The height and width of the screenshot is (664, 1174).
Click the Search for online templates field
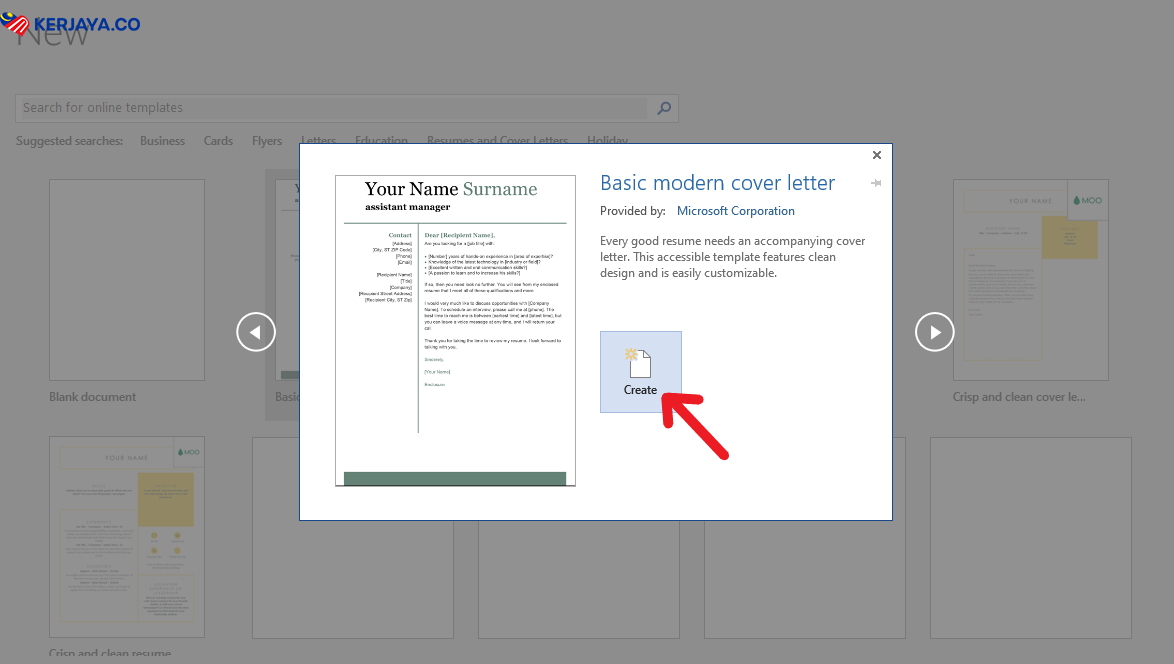click(332, 108)
